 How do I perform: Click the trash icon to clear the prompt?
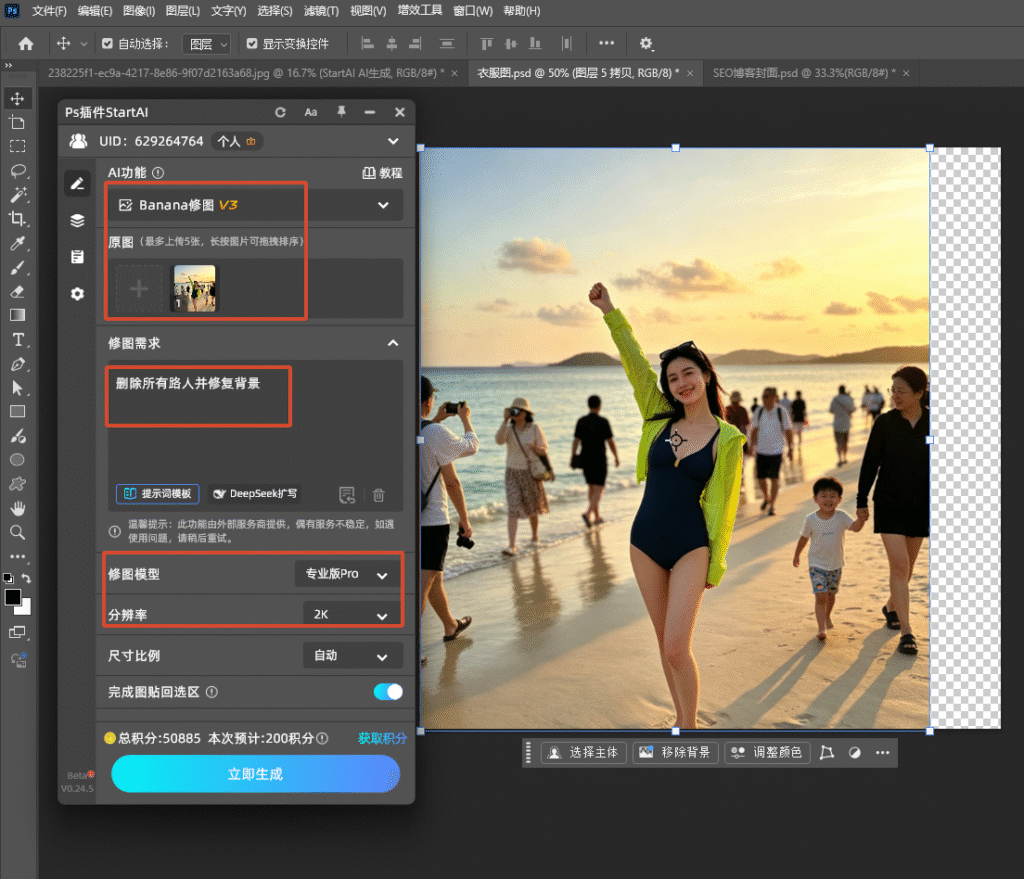coord(379,495)
